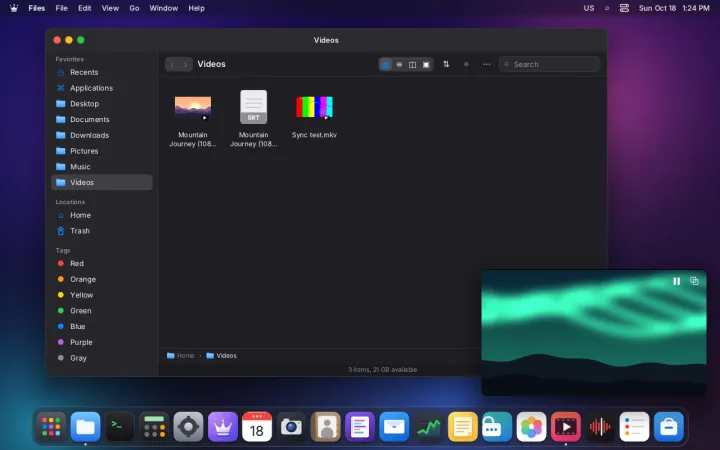
Task: Filter by the Green tag
Action: coord(101,310)
